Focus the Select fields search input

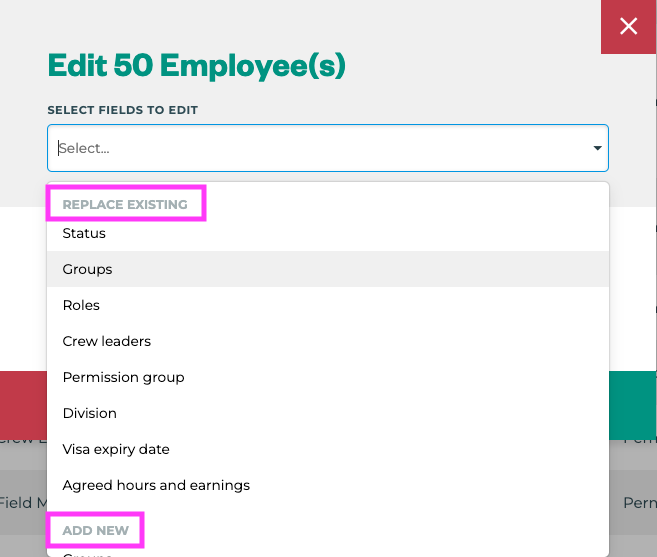pos(300,148)
